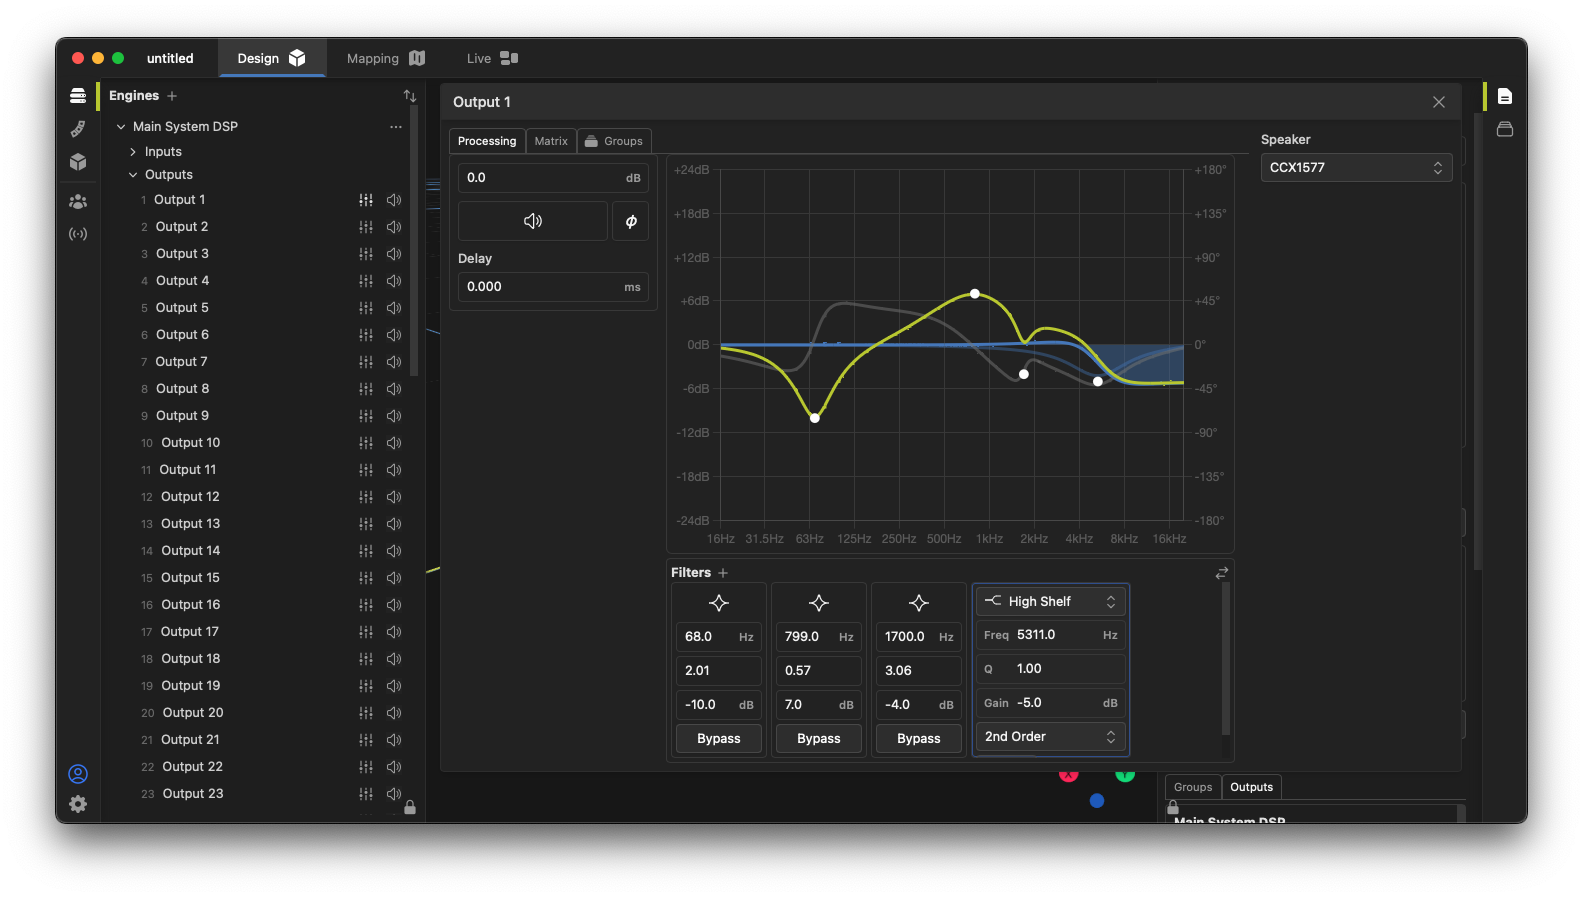Image resolution: width=1583 pixels, height=897 pixels.
Task: Open the High Shelf filter type dropdown
Action: click(x=1050, y=601)
